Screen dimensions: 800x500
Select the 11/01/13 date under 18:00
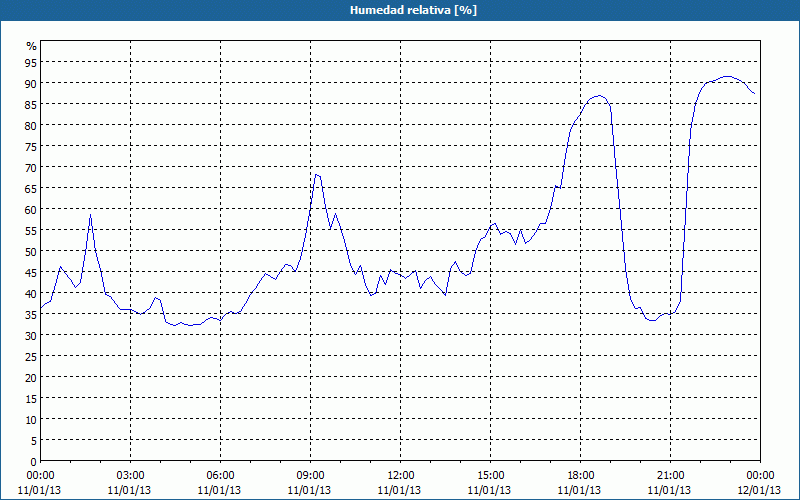[x=580, y=490]
